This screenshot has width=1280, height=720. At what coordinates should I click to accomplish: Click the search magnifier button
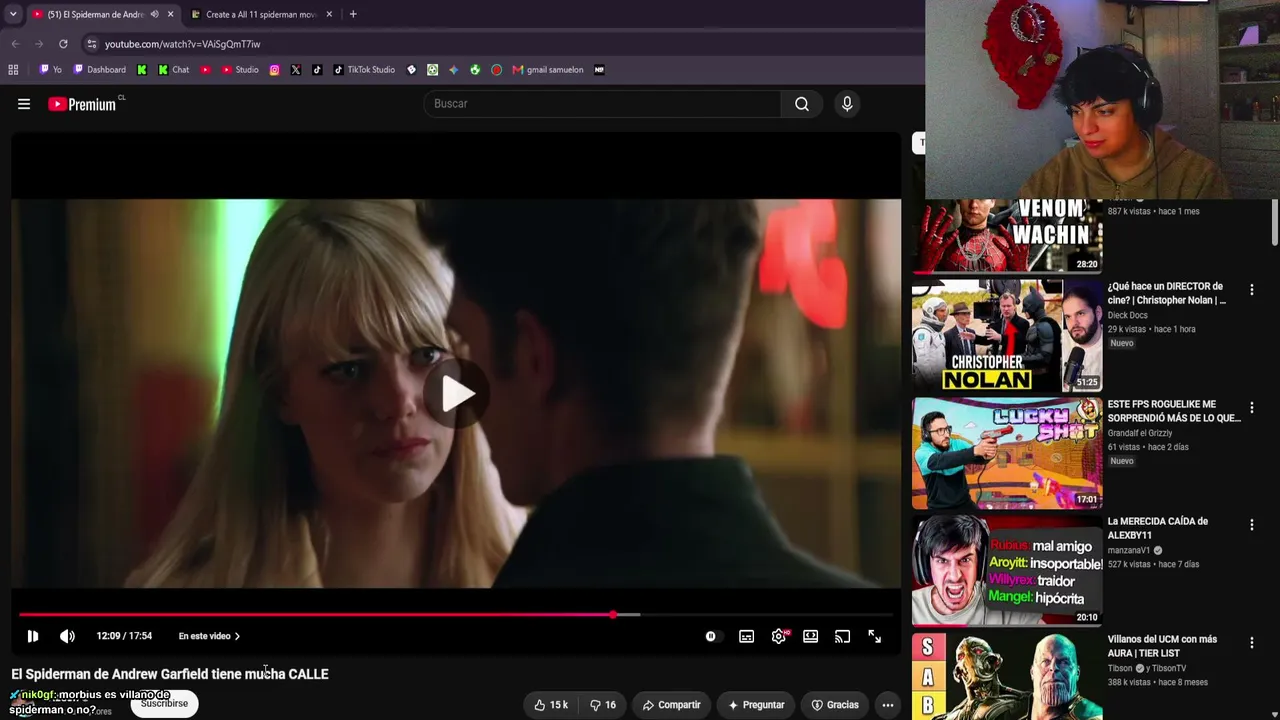pos(802,104)
